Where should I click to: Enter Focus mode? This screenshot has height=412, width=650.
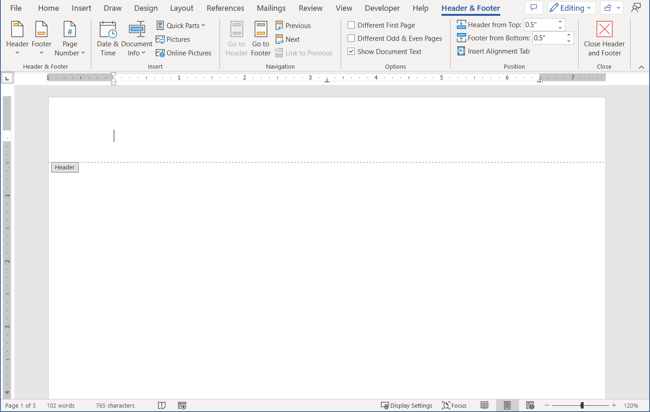coord(454,405)
